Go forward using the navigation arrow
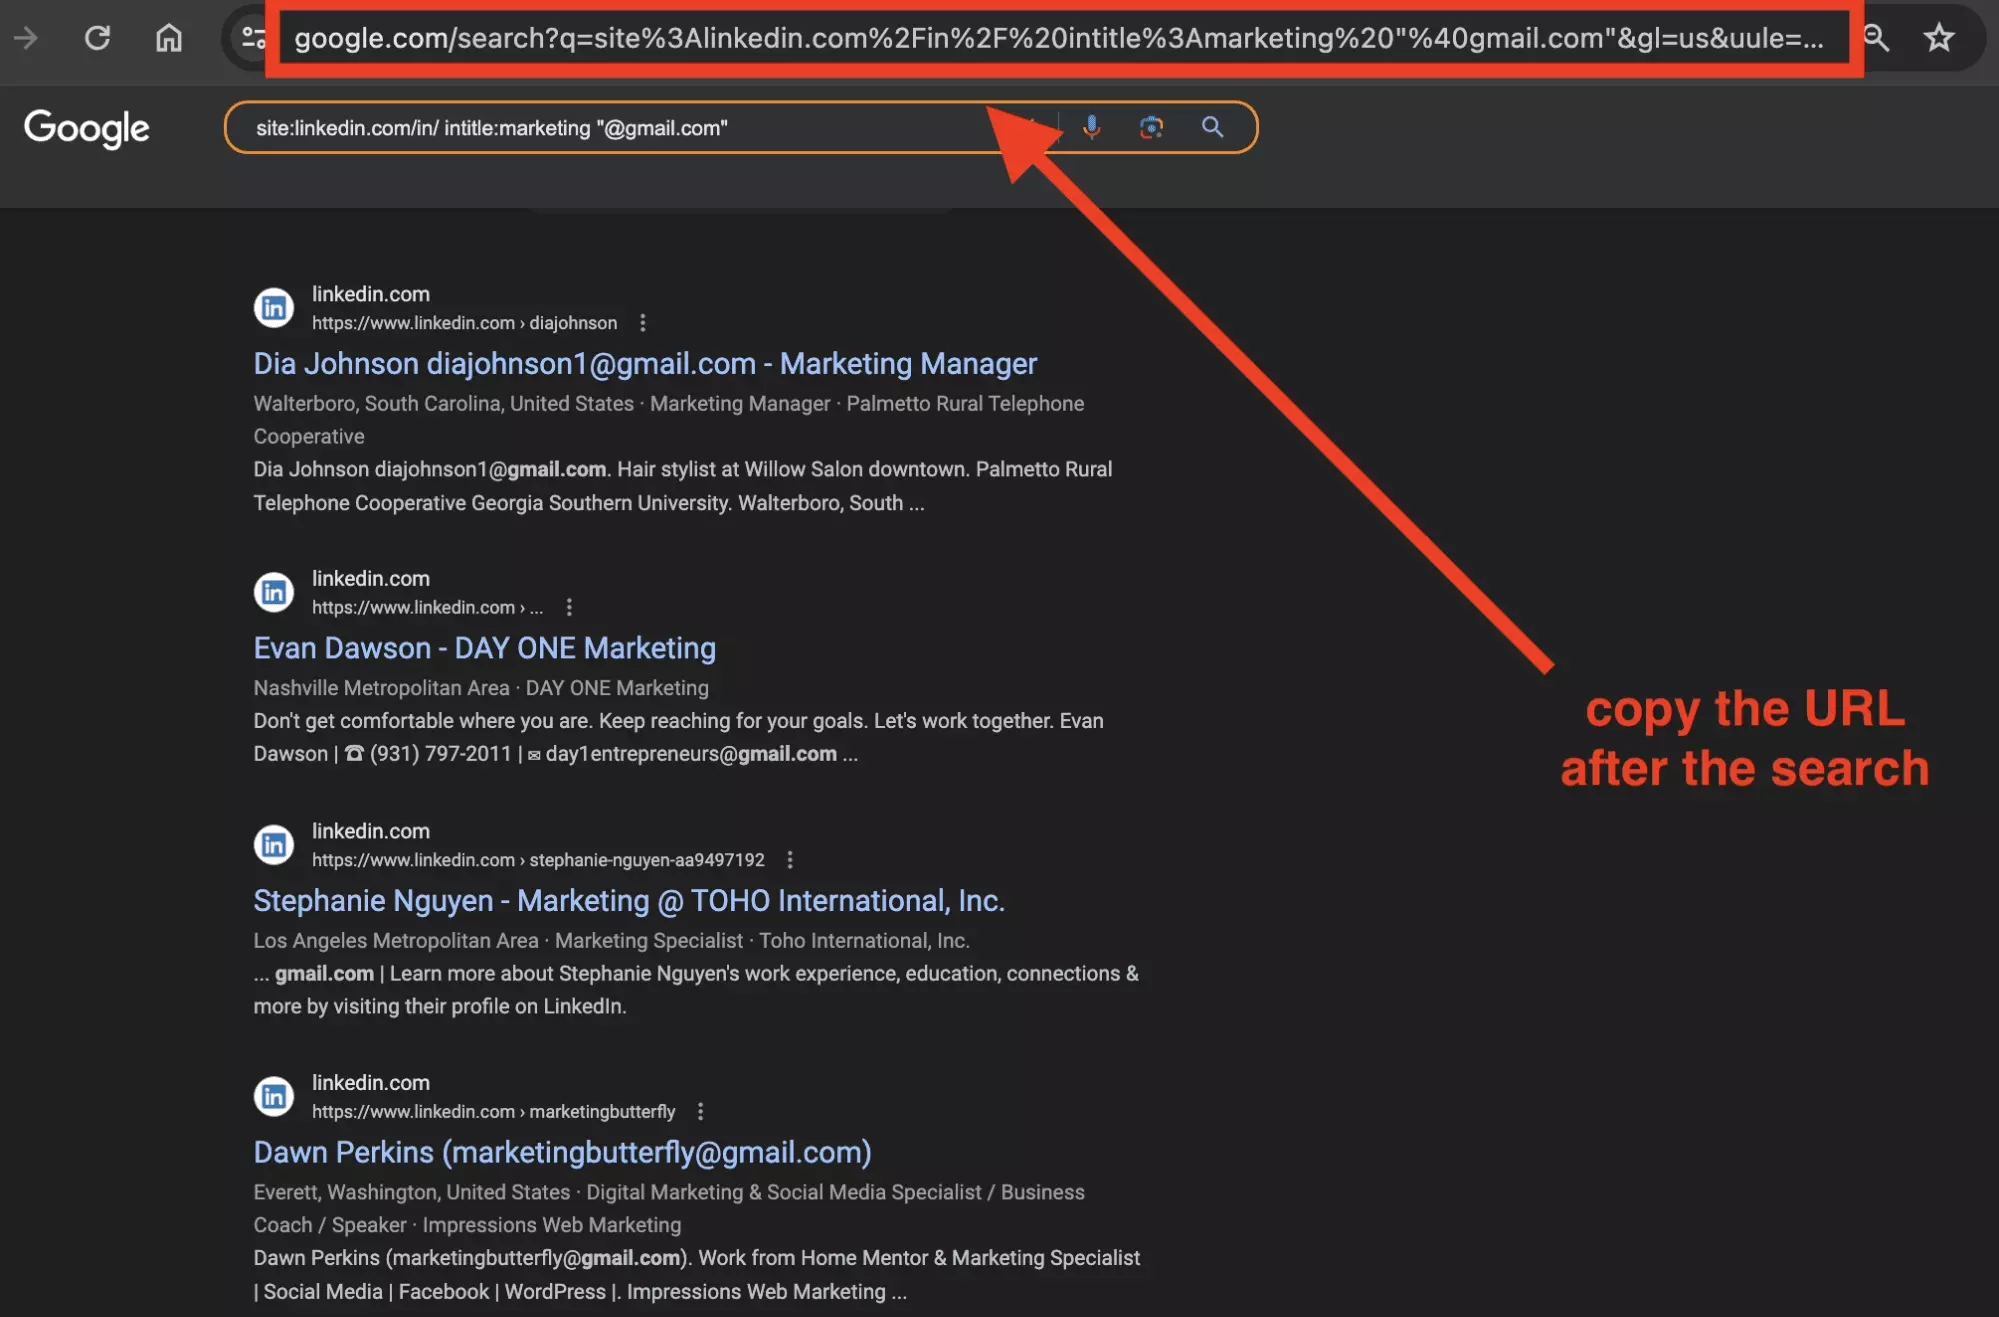The image size is (1999, 1317). (27, 38)
